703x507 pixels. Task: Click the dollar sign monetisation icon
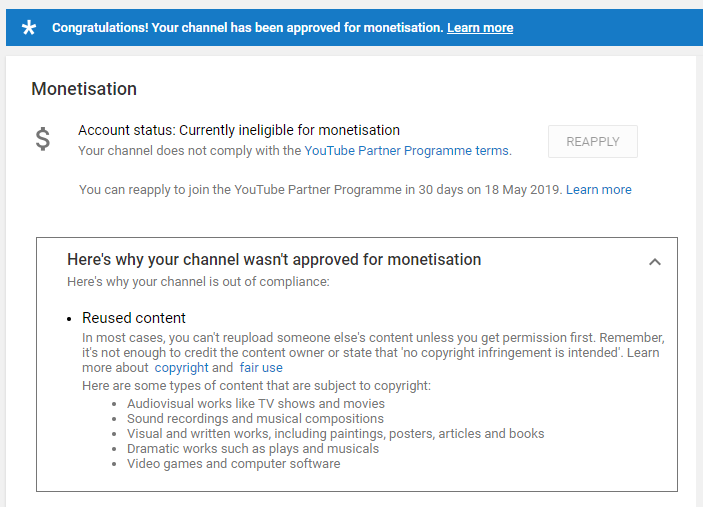[x=43, y=139]
